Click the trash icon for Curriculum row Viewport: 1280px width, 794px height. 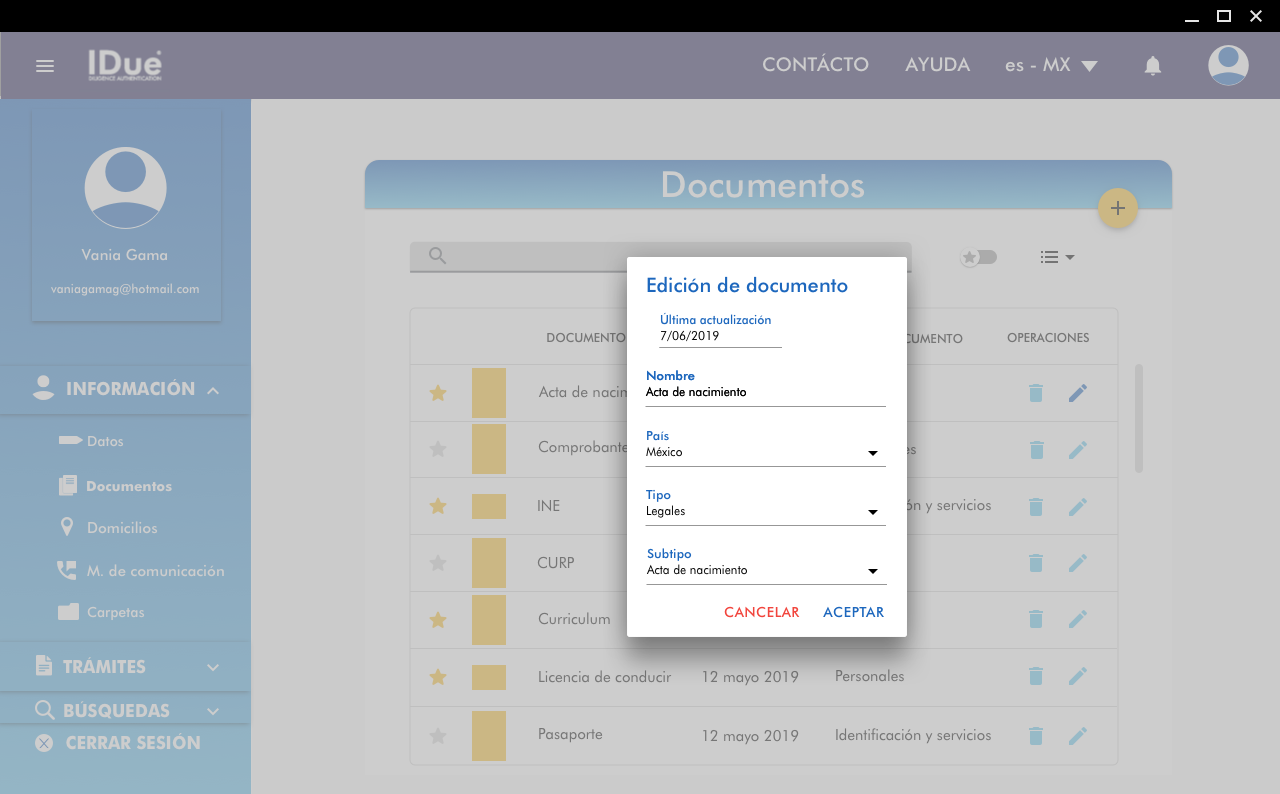[x=1036, y=620]
